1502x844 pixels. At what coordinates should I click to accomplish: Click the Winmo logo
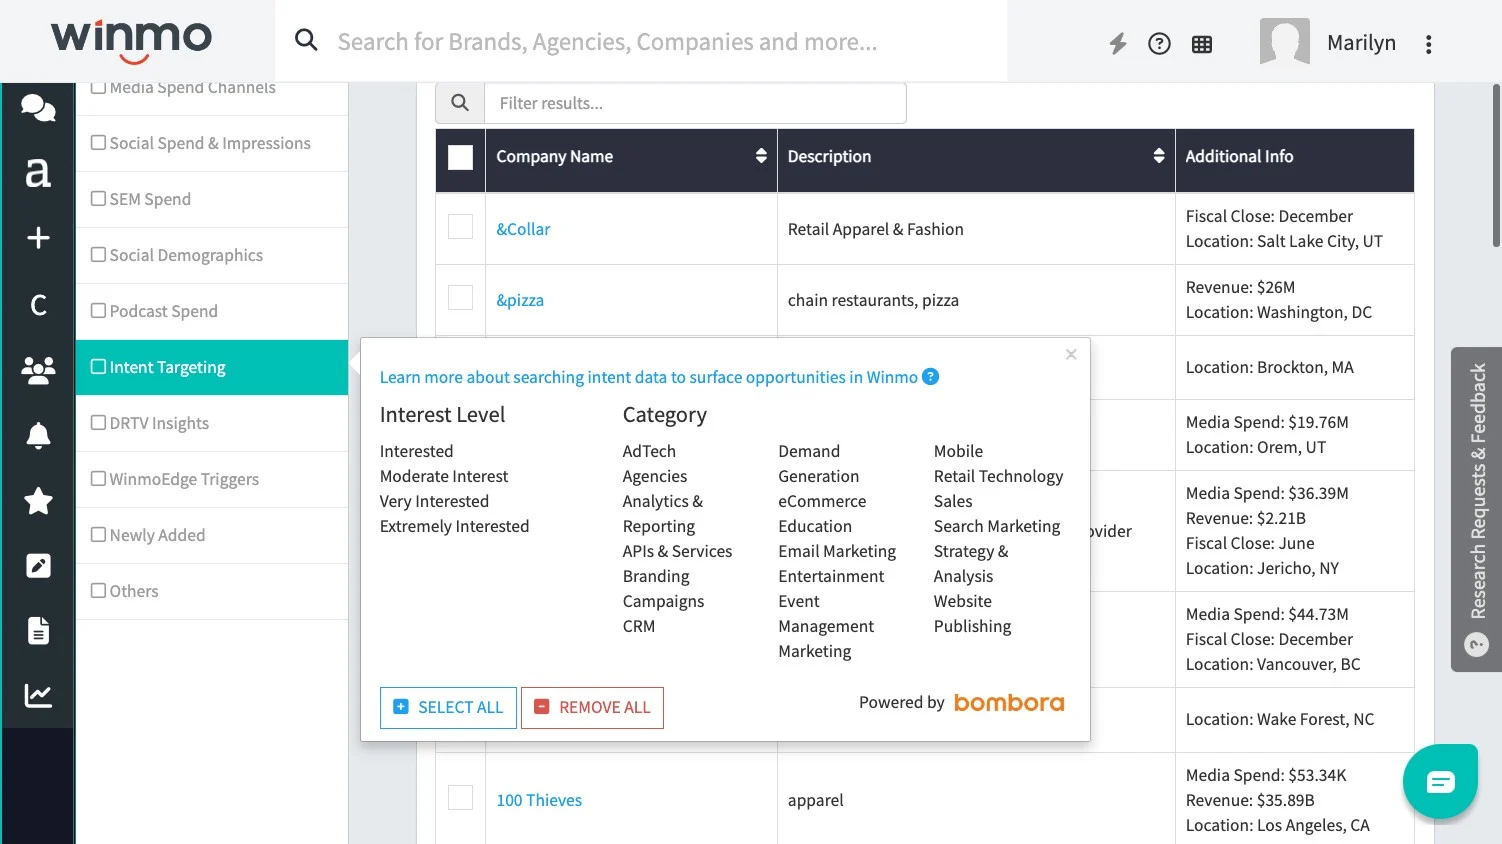[x=131, y=41]
